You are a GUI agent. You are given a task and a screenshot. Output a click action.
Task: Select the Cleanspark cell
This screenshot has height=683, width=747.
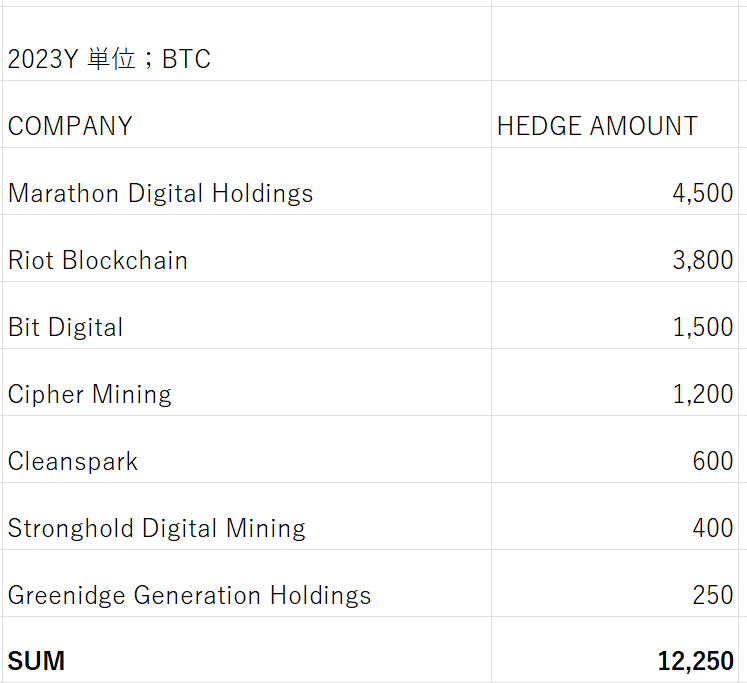73,461
